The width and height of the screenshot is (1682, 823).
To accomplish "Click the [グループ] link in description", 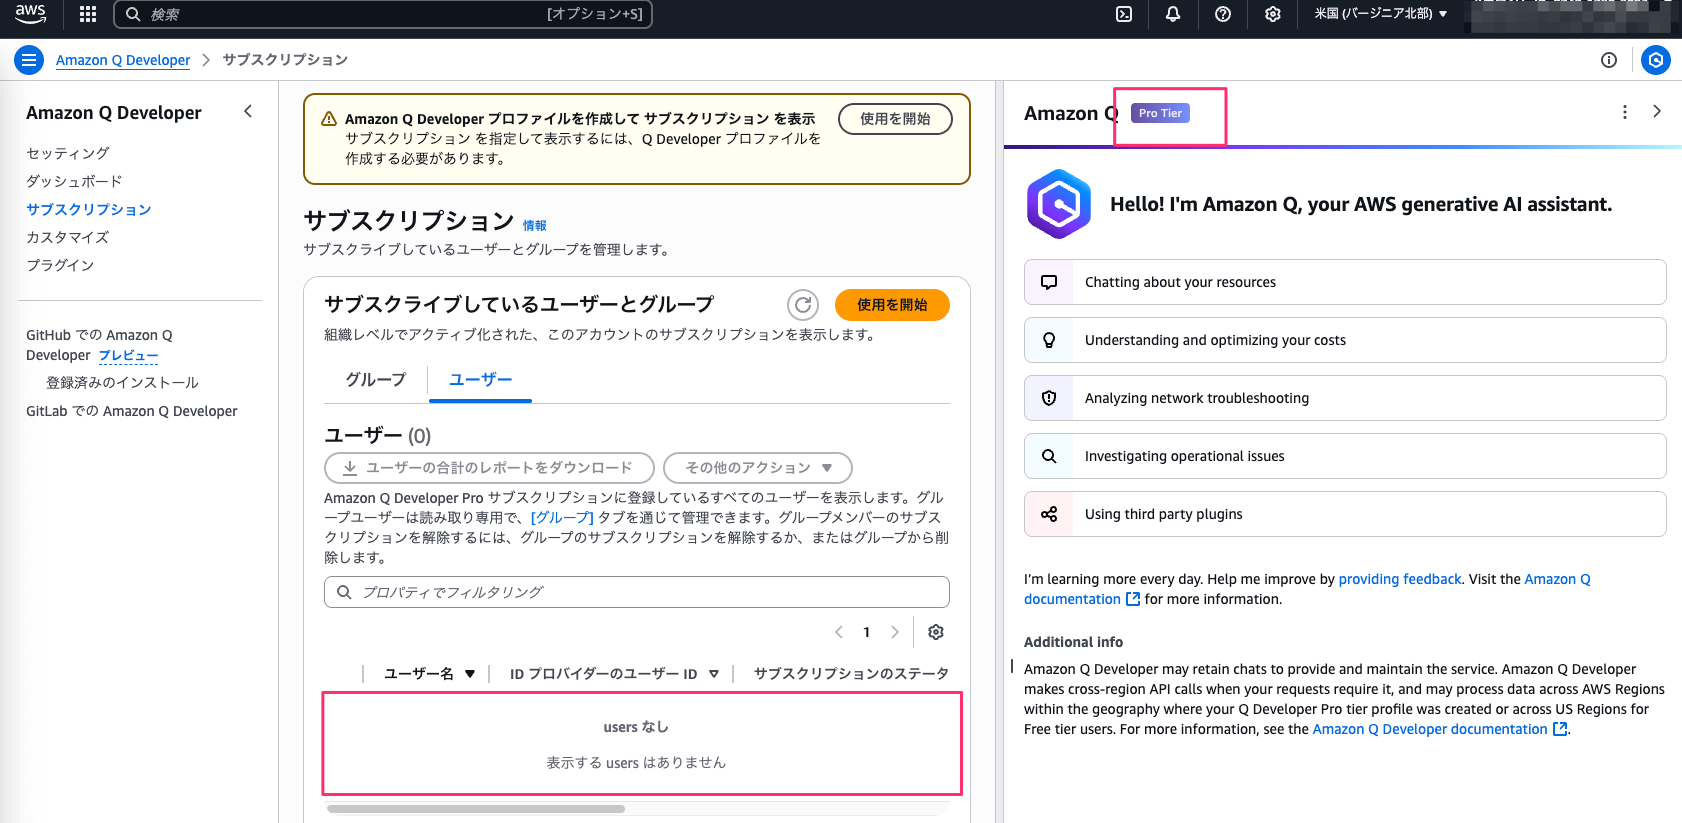I will click(562, 518).
